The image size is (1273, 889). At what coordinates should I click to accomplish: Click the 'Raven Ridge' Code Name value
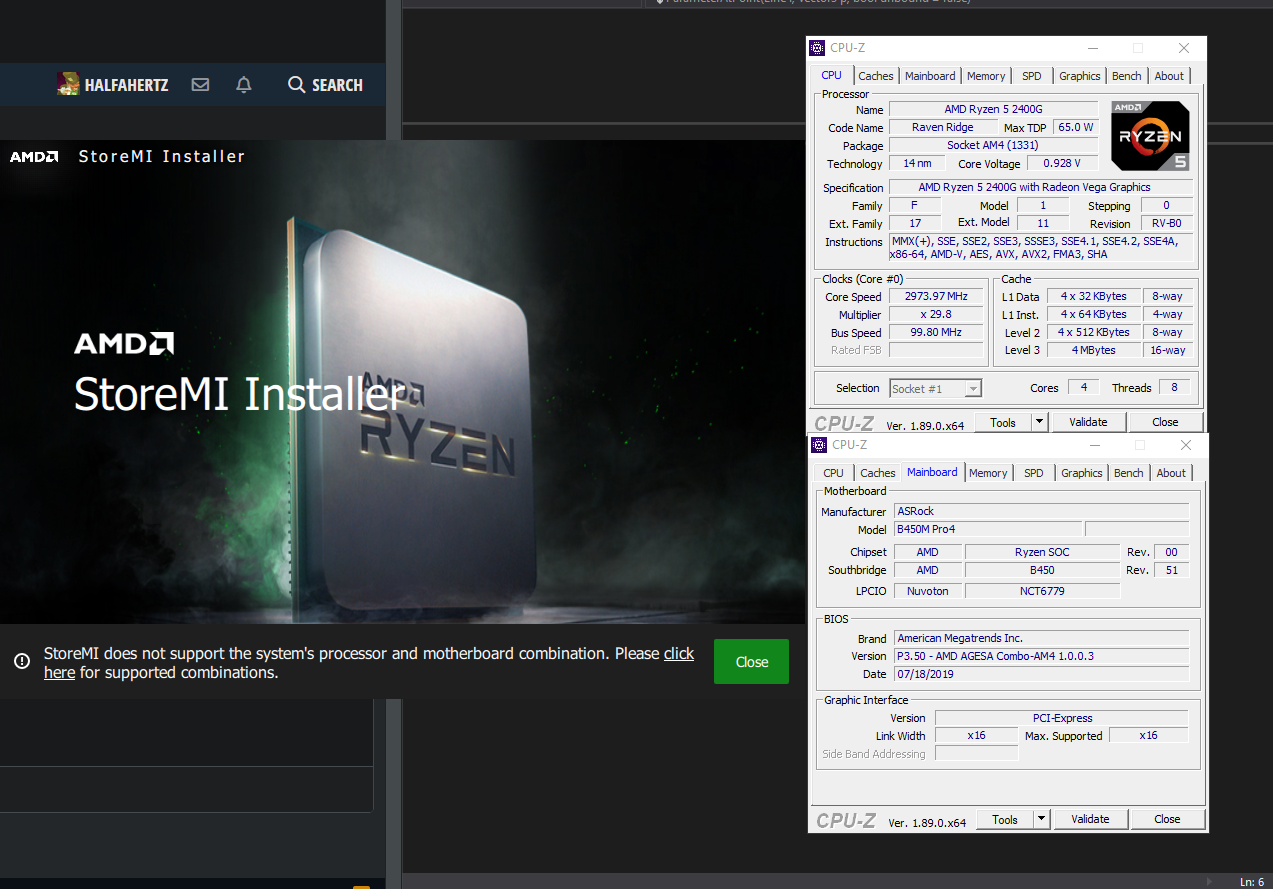tap(943, 127)
